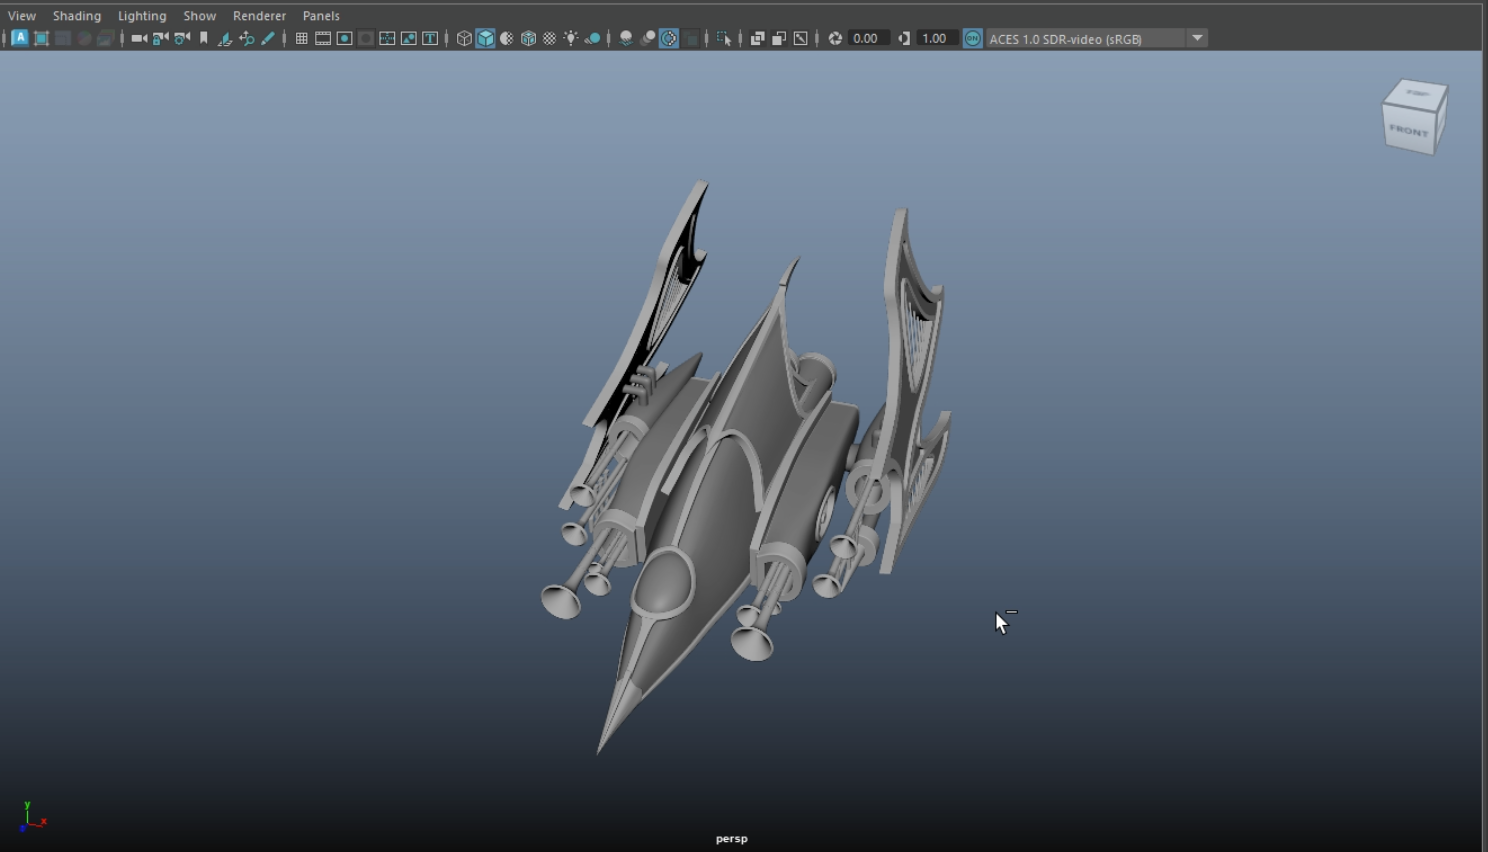The image size is (1488, 852).
Task: Click the FRONT face of the view cube
Action: click(1408, 130)
